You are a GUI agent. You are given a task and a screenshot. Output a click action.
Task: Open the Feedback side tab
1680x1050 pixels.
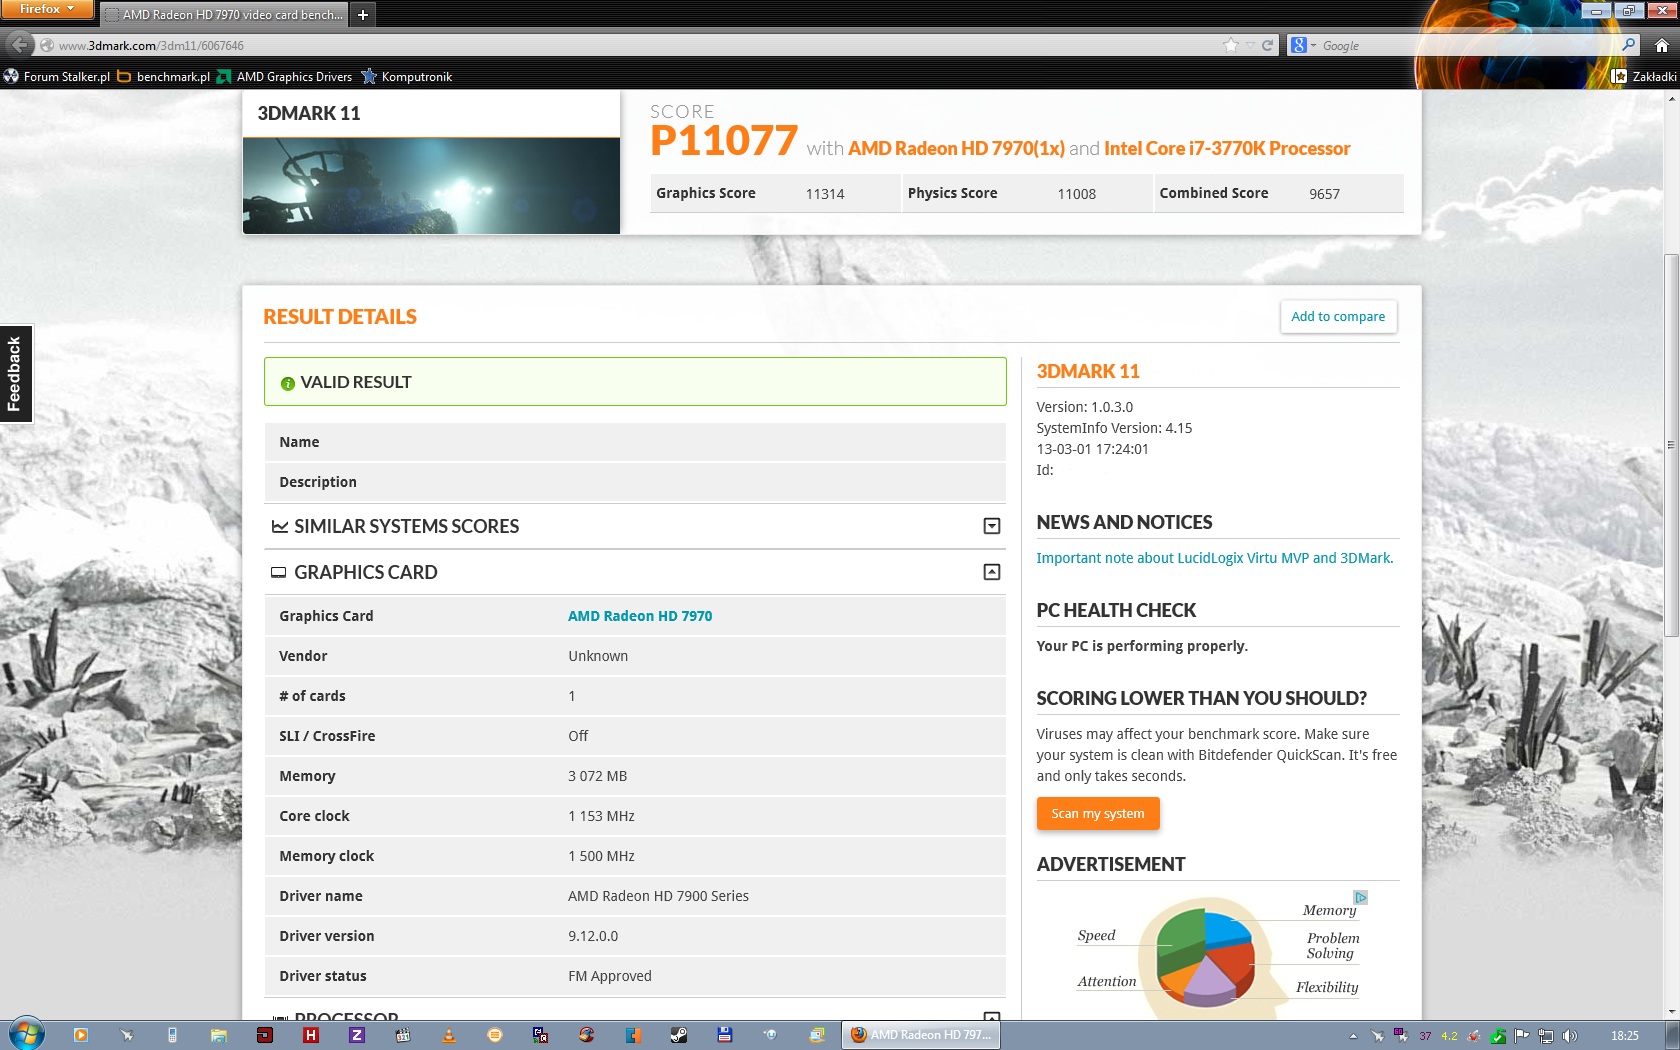[x=15, y=373]
